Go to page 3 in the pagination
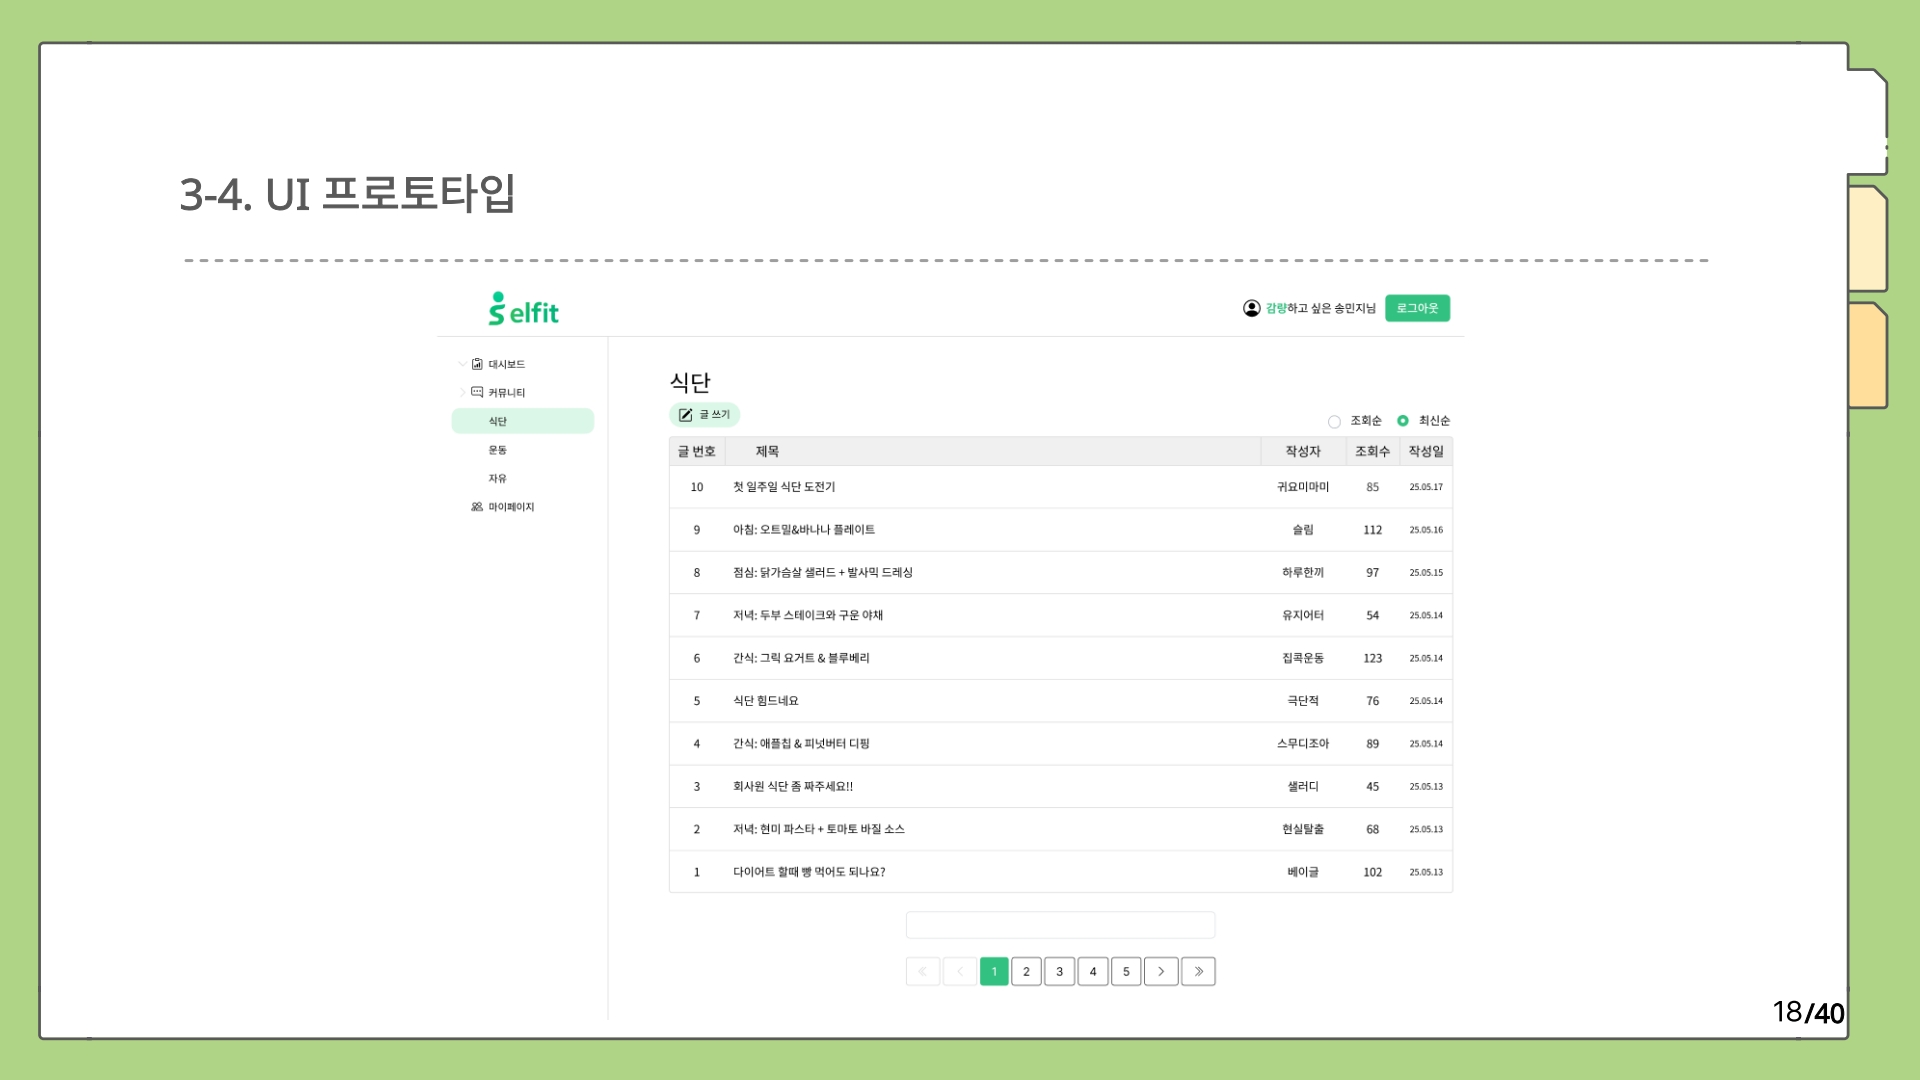The image size is (1920, 1080). (1059, 972)
